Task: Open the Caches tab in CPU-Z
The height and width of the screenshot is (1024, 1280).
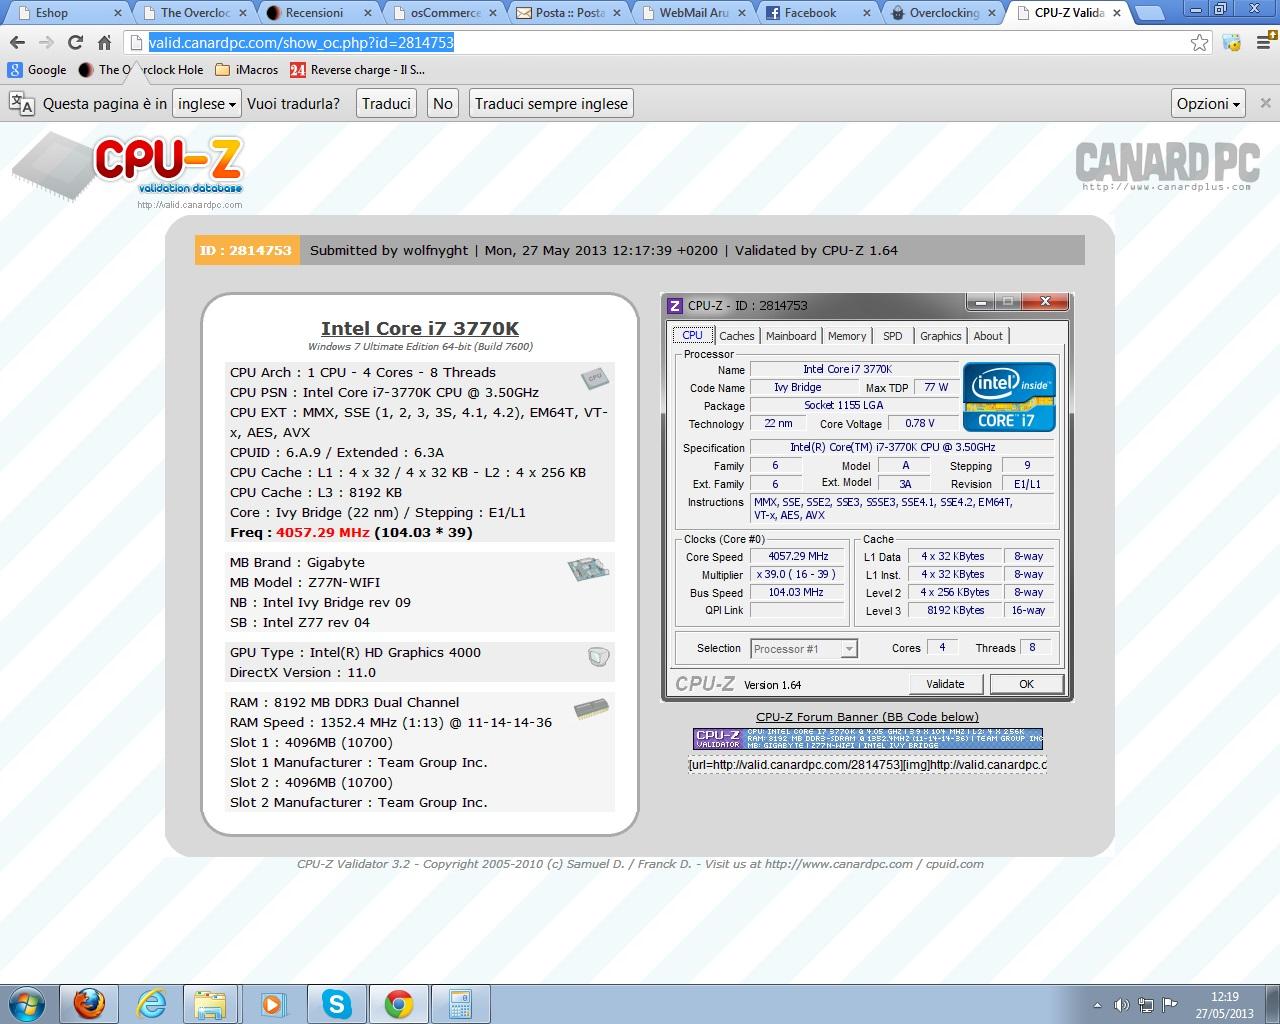Action: [737, 336]
